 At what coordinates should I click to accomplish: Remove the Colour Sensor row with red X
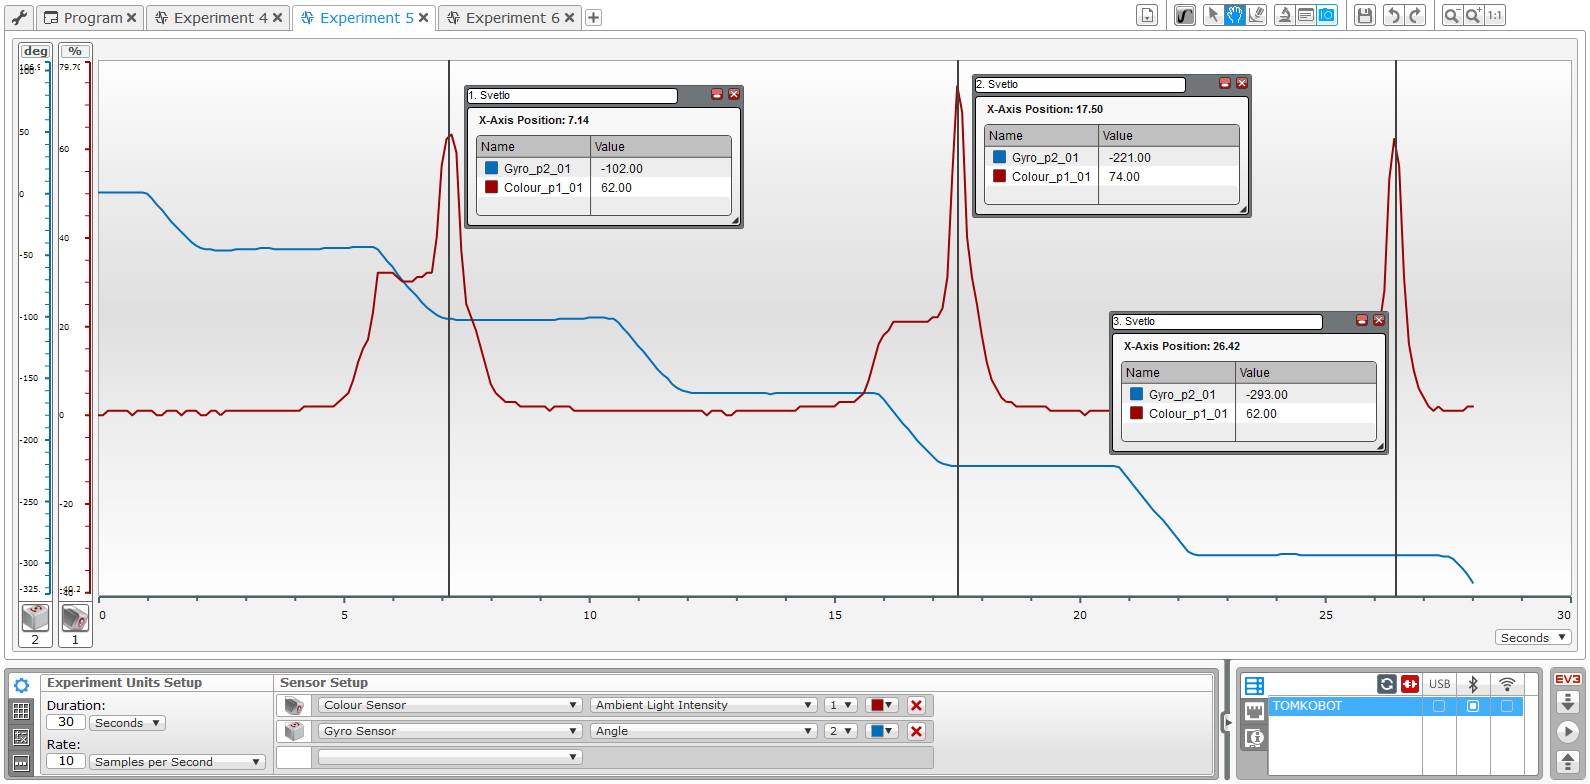[916, 705]
